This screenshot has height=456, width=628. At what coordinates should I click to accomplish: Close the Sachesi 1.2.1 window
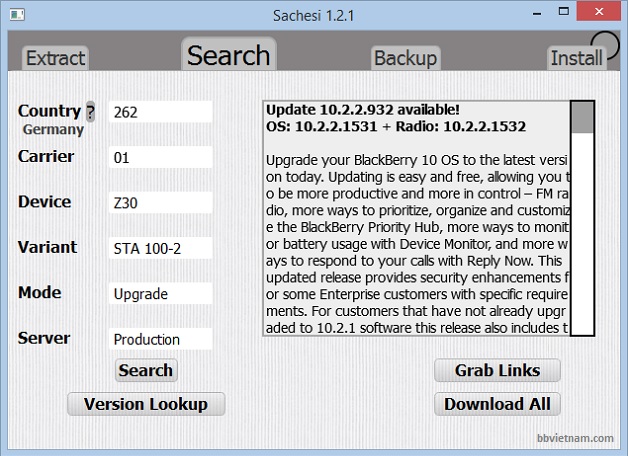click(x=599, y=12)
